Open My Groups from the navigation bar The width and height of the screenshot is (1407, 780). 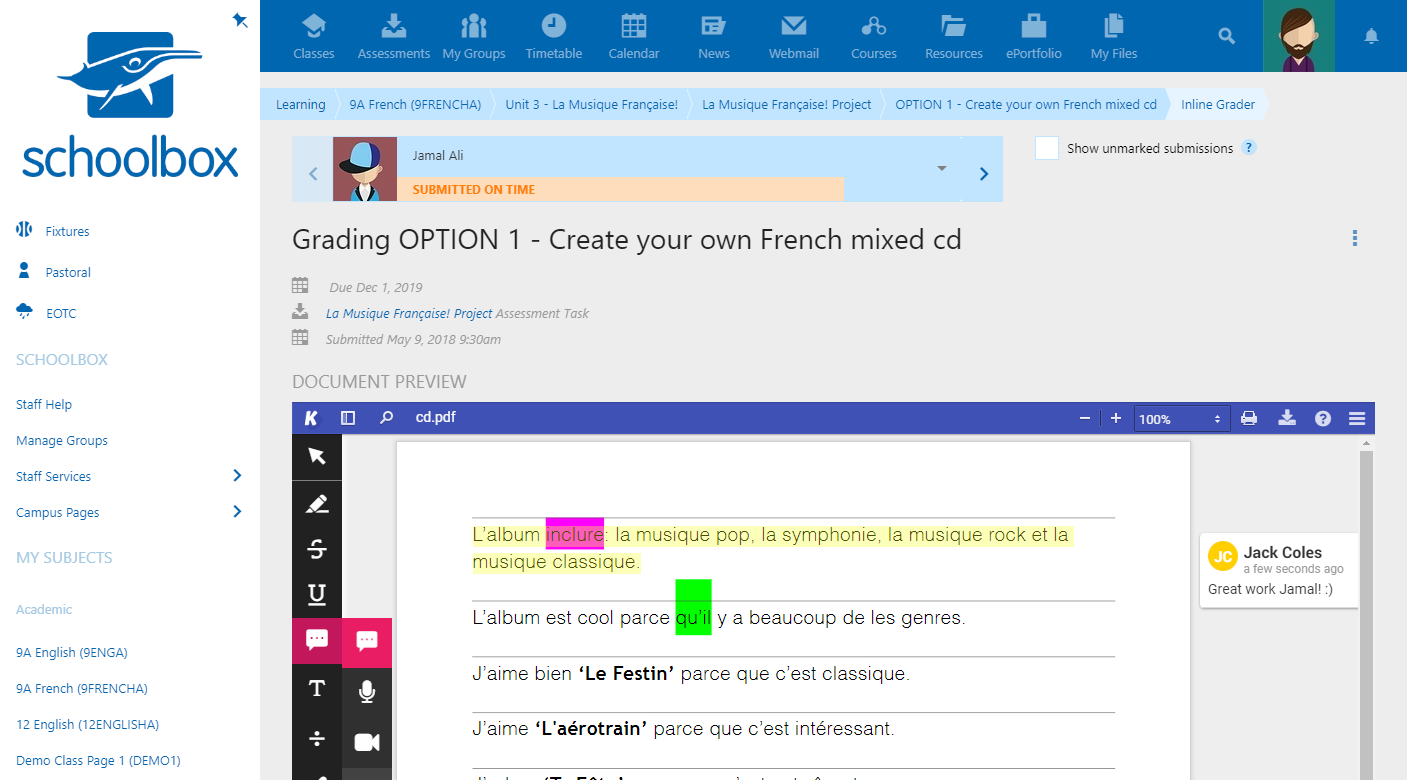(474, 36)
